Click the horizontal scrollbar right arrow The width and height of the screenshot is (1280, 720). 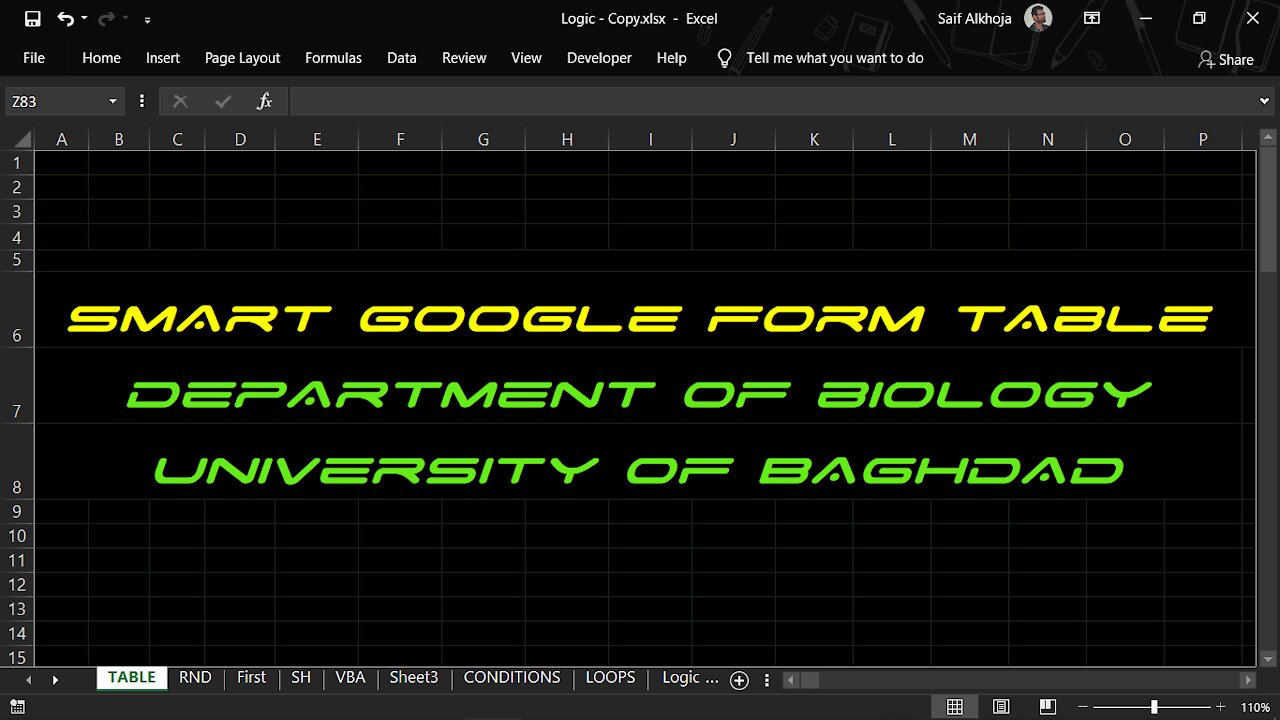coord(1247,680)
